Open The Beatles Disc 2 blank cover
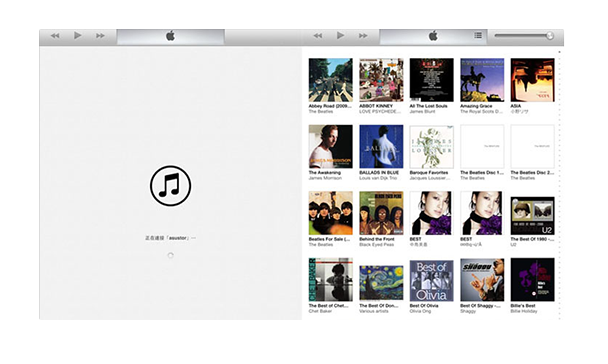Image resolution: width=608 pixels, height=364 pixels. tap(532, 147)
